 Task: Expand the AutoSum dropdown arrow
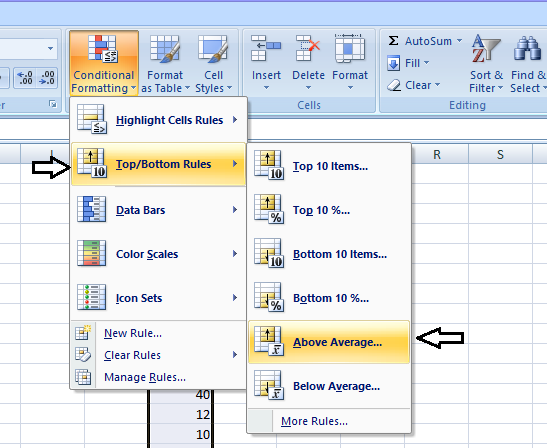tap(459, 41)
